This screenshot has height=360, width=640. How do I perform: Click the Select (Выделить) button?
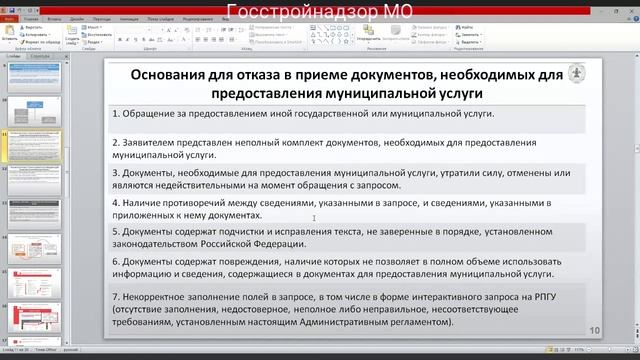click(468, 42)
